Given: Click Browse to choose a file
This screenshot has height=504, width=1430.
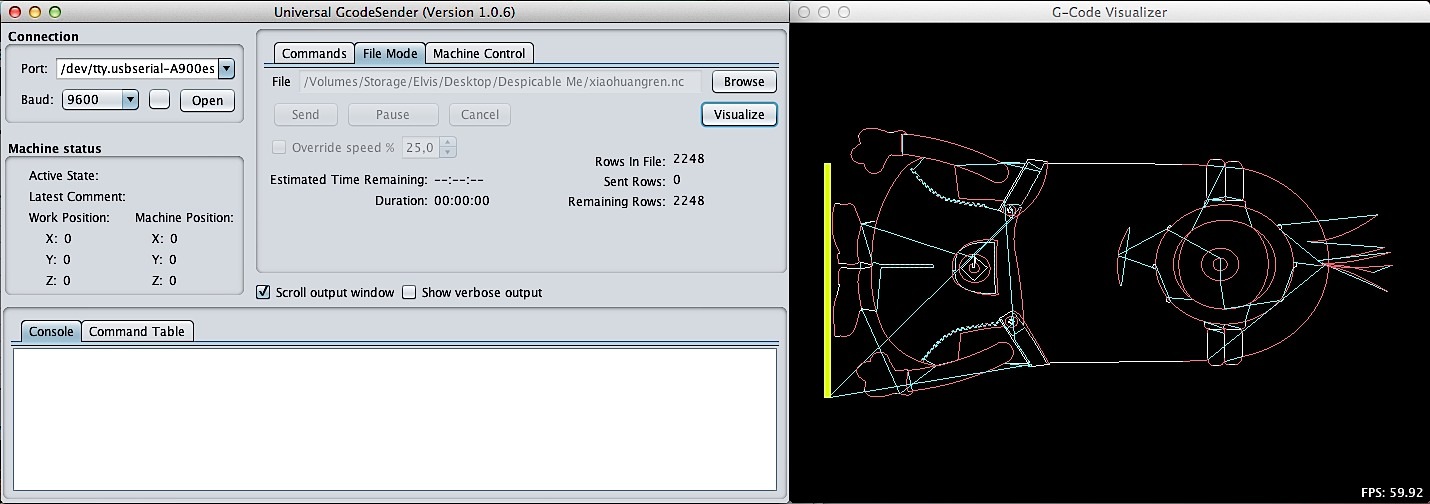Looking at the screenshot, I should [744, 82].
